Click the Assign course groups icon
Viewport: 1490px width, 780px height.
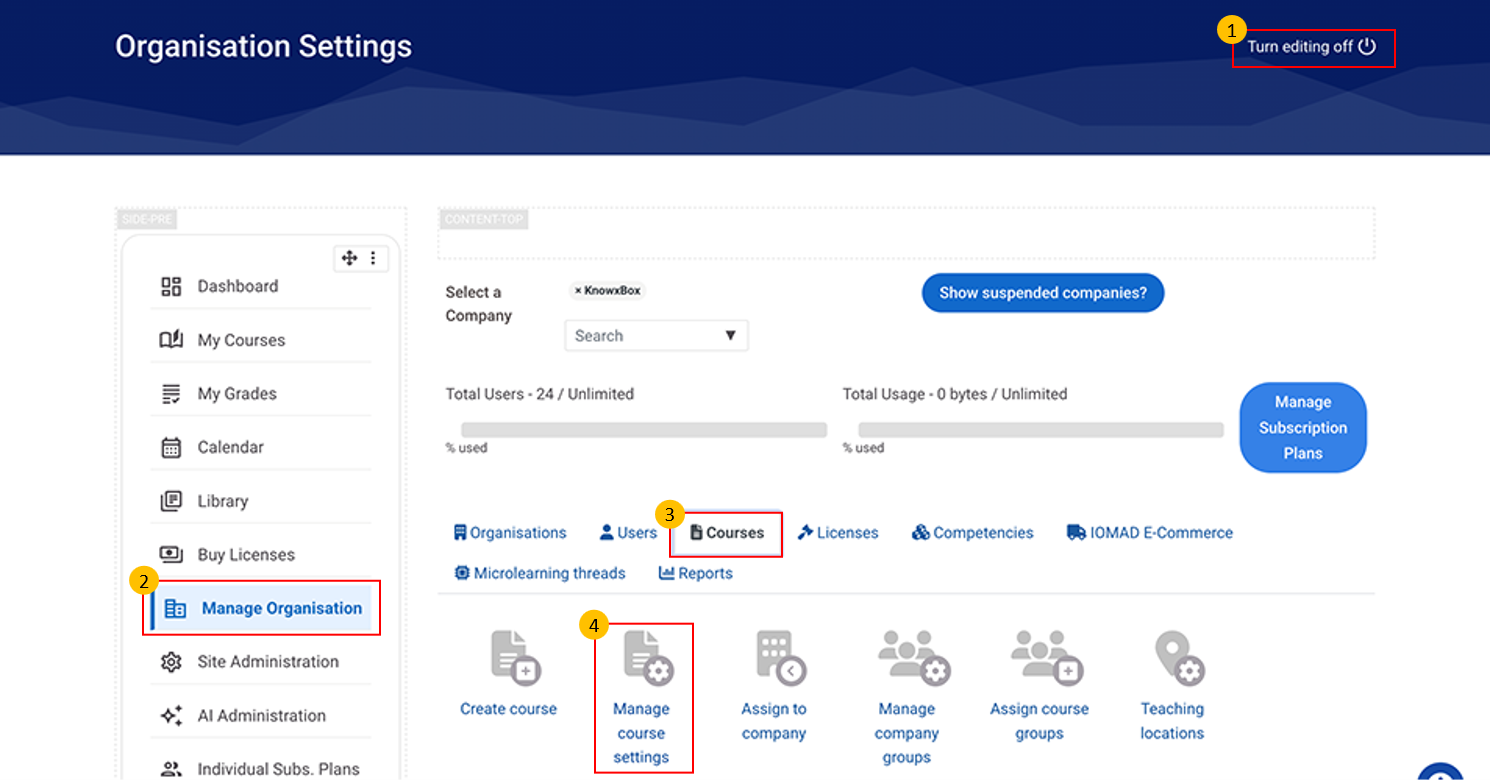coord(1047,658)
